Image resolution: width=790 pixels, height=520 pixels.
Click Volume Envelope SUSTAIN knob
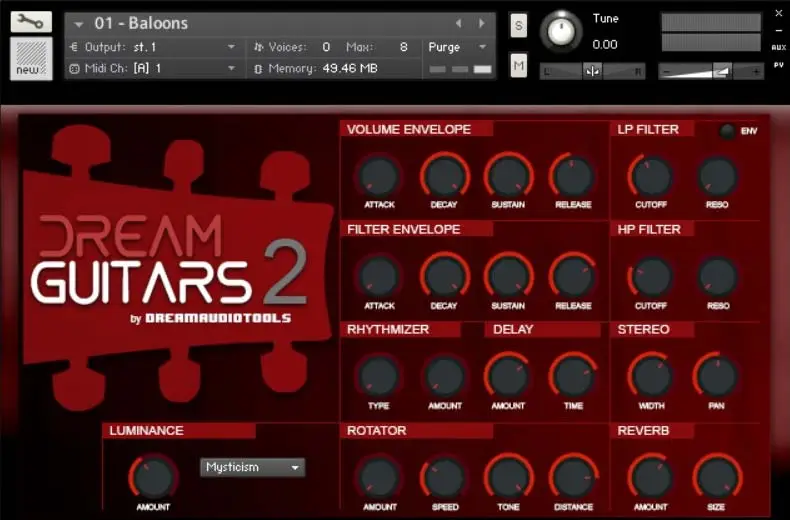tap(508, 176)
